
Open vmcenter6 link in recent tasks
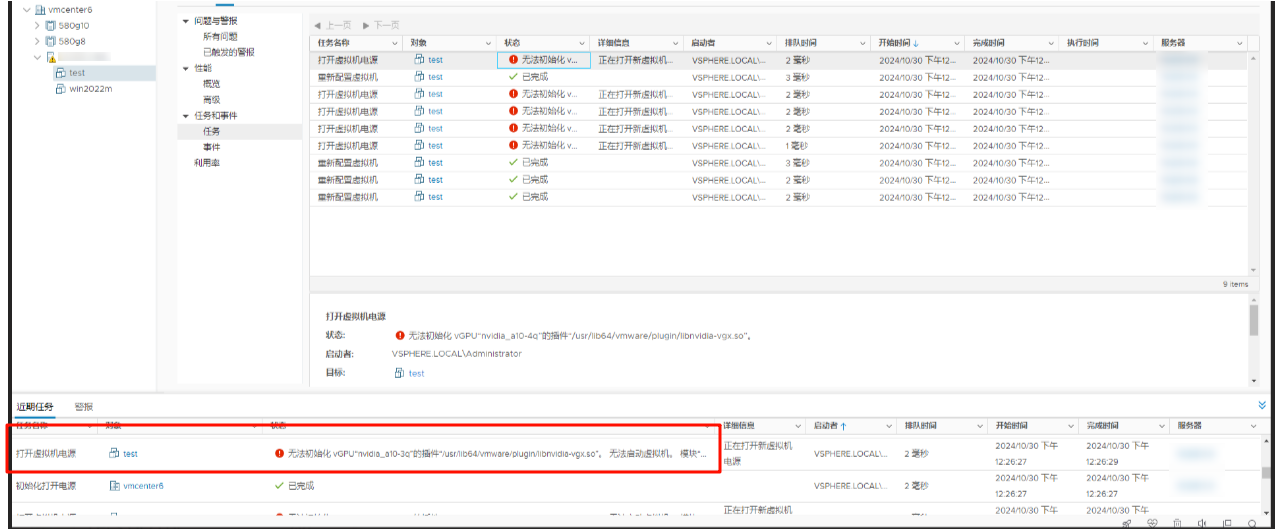click(143, 485)
